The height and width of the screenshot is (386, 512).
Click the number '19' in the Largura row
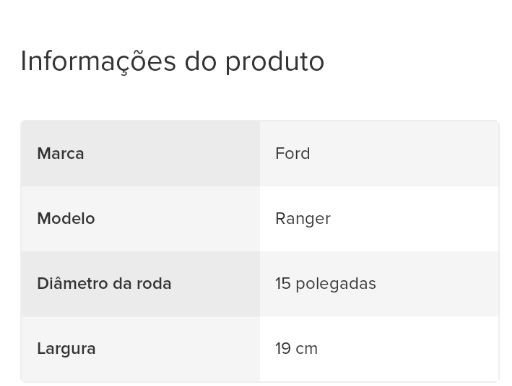tap(283, 349)
